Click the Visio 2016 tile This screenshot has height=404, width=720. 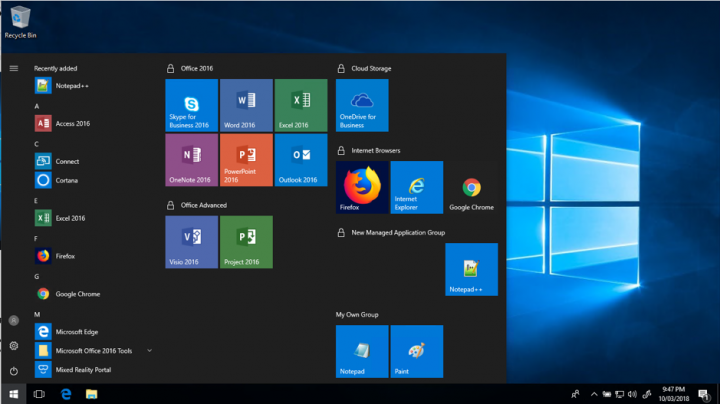[190, 242]
